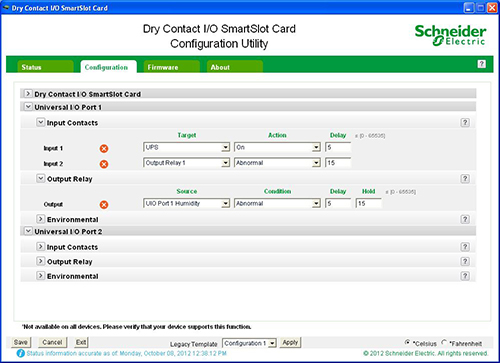Open help for Port 2 Environmental section

465,276
